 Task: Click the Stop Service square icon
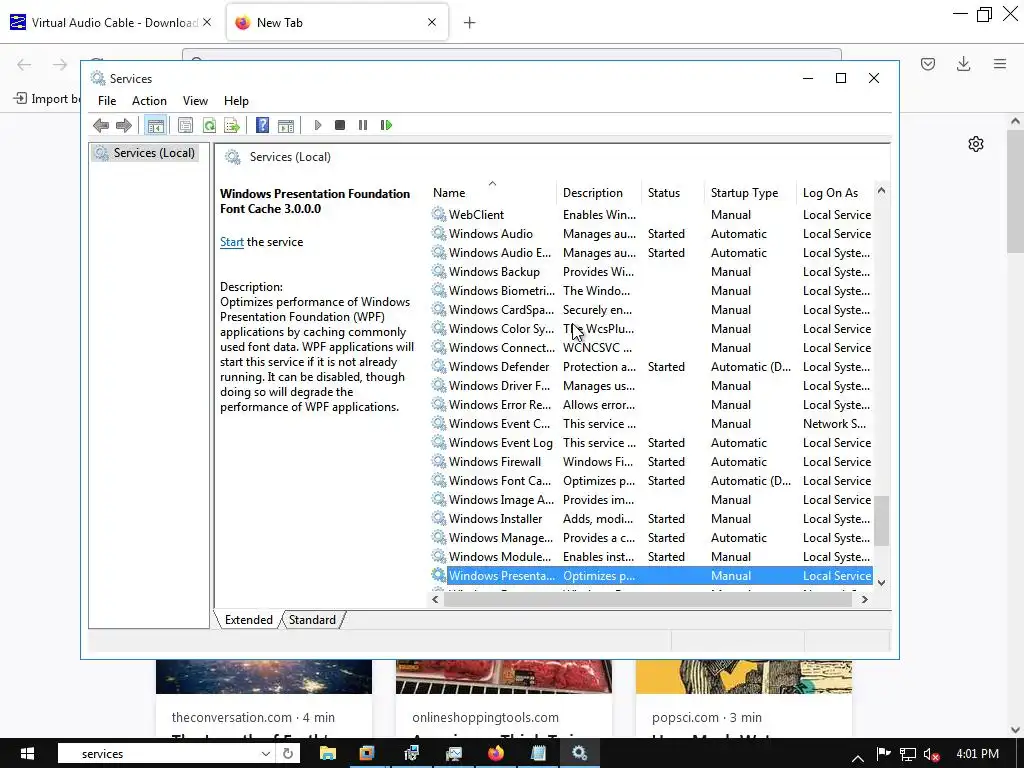(340, 125)
